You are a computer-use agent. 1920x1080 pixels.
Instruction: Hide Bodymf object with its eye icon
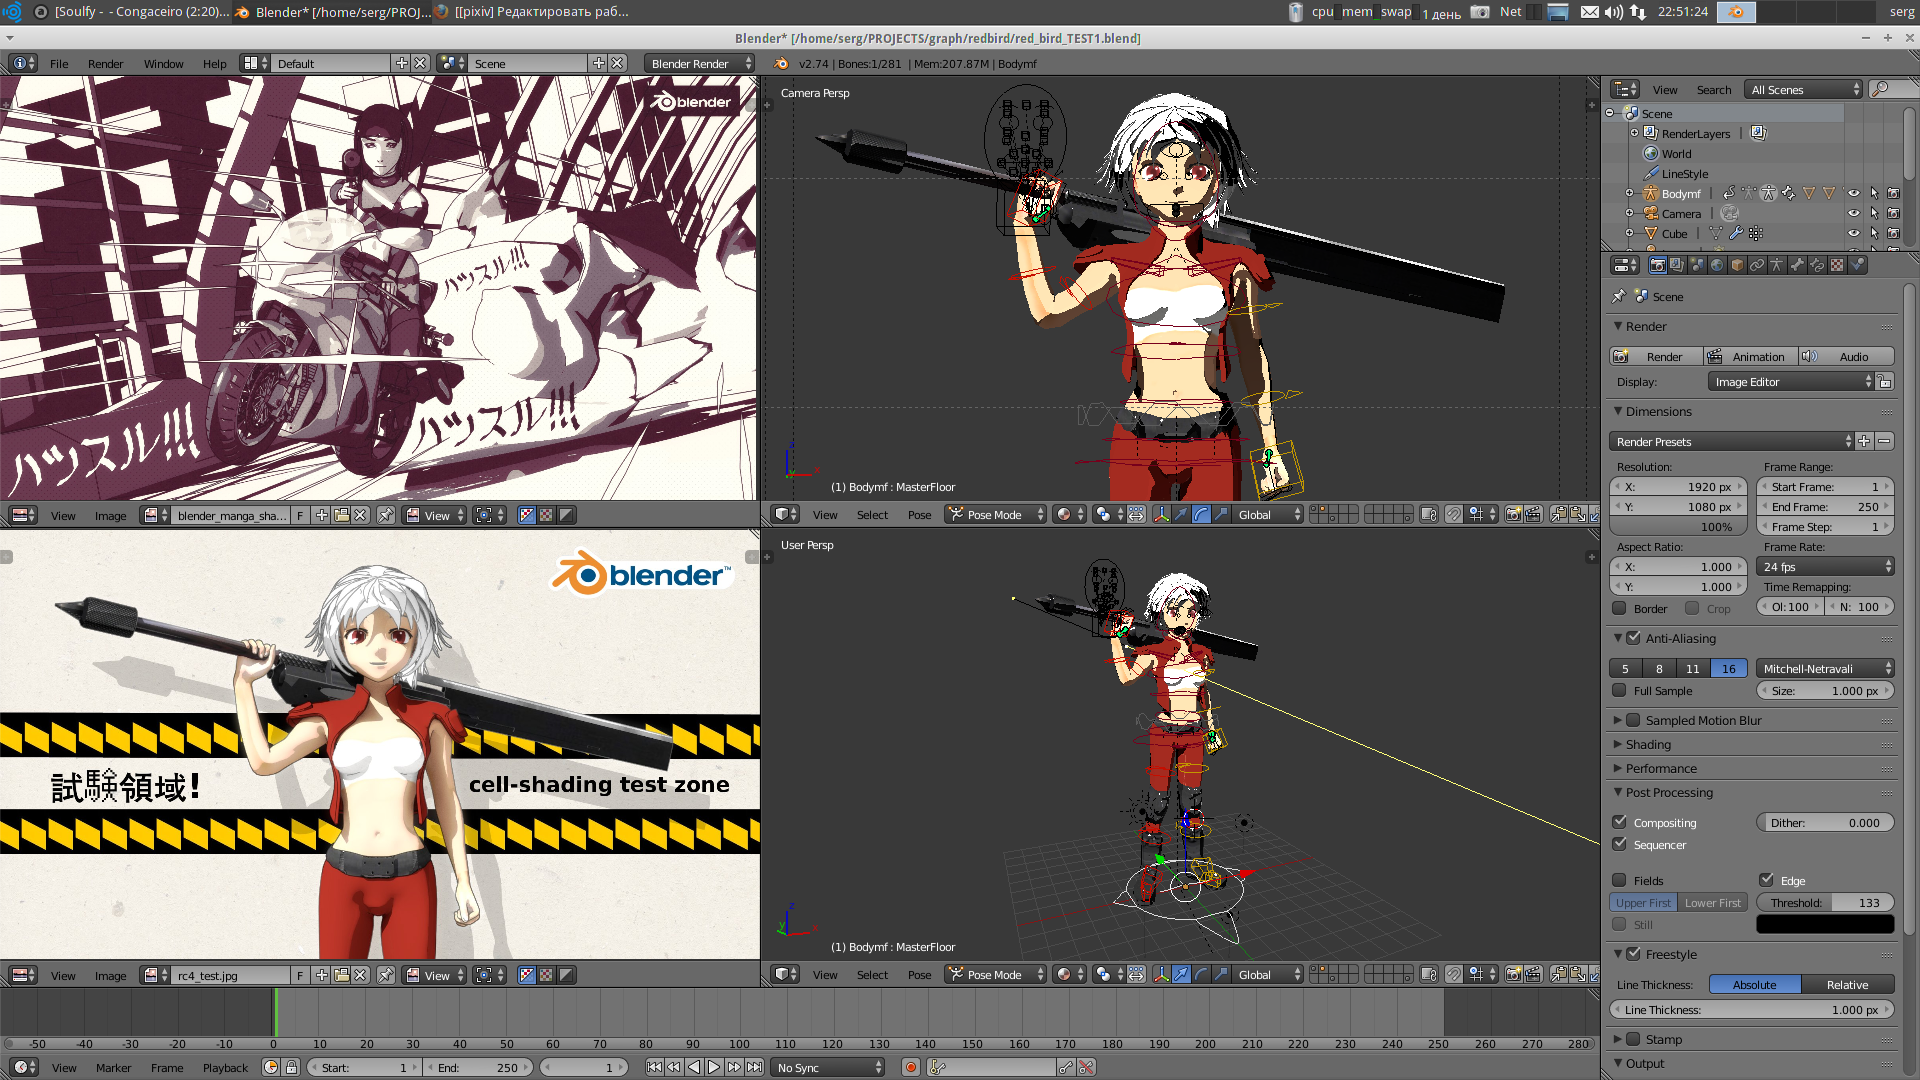[1853, 193]
